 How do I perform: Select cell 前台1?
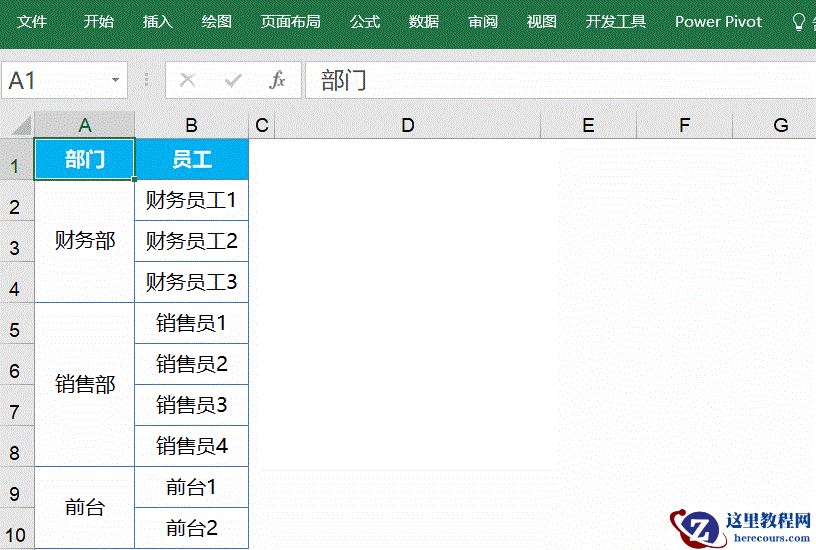click(192, 487)
